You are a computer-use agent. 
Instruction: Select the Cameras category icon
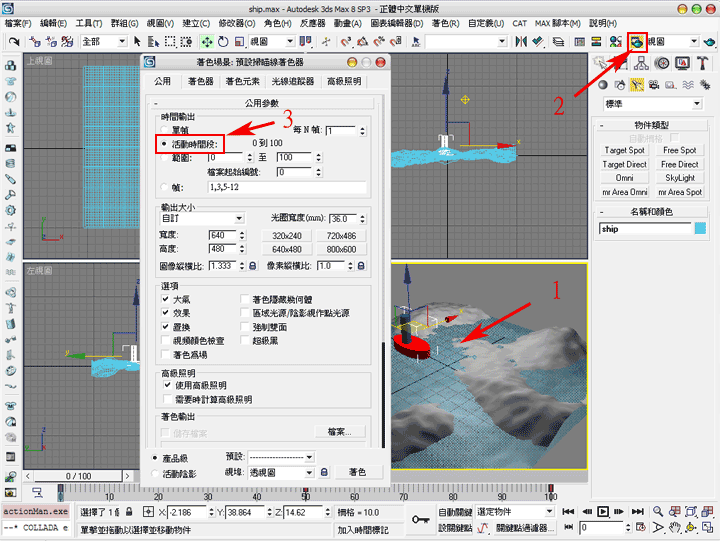[654, 85]
